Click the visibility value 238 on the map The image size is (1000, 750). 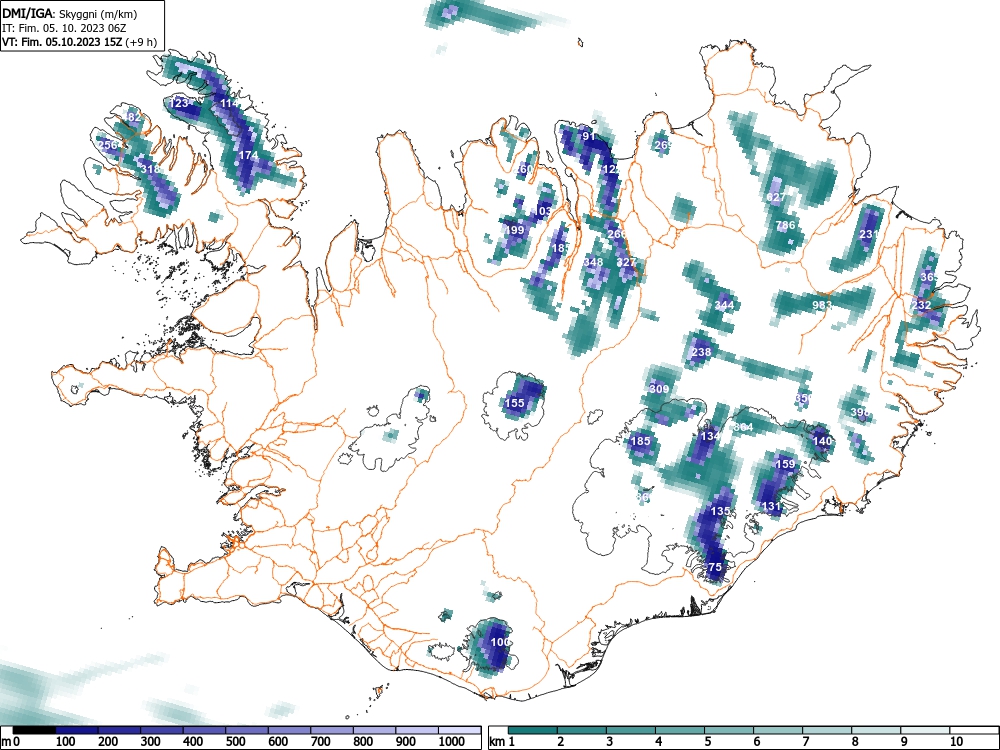[x=701, y=352]
